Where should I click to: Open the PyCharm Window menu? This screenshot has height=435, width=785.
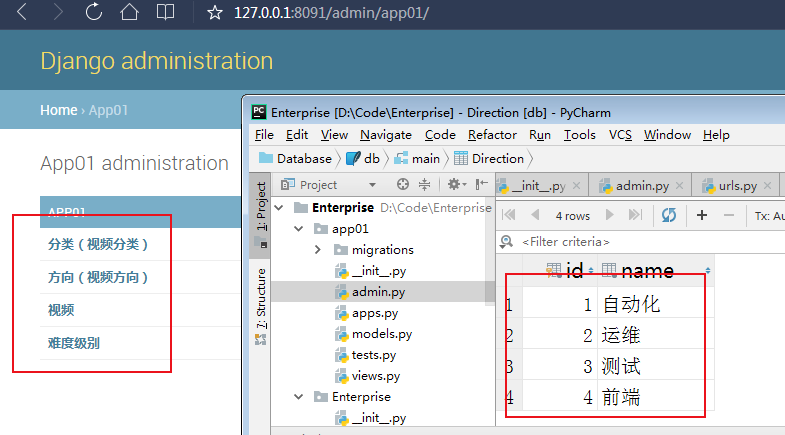click(667, 135)
